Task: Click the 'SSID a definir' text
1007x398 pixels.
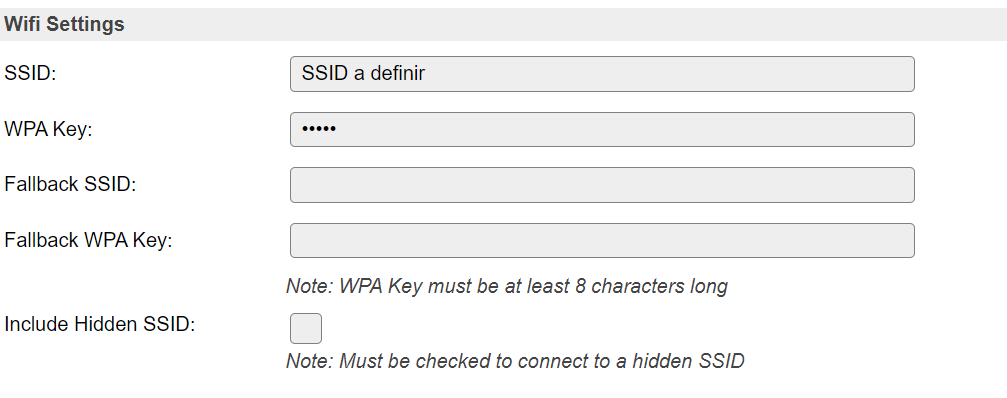Action: (x=363, y=74)
